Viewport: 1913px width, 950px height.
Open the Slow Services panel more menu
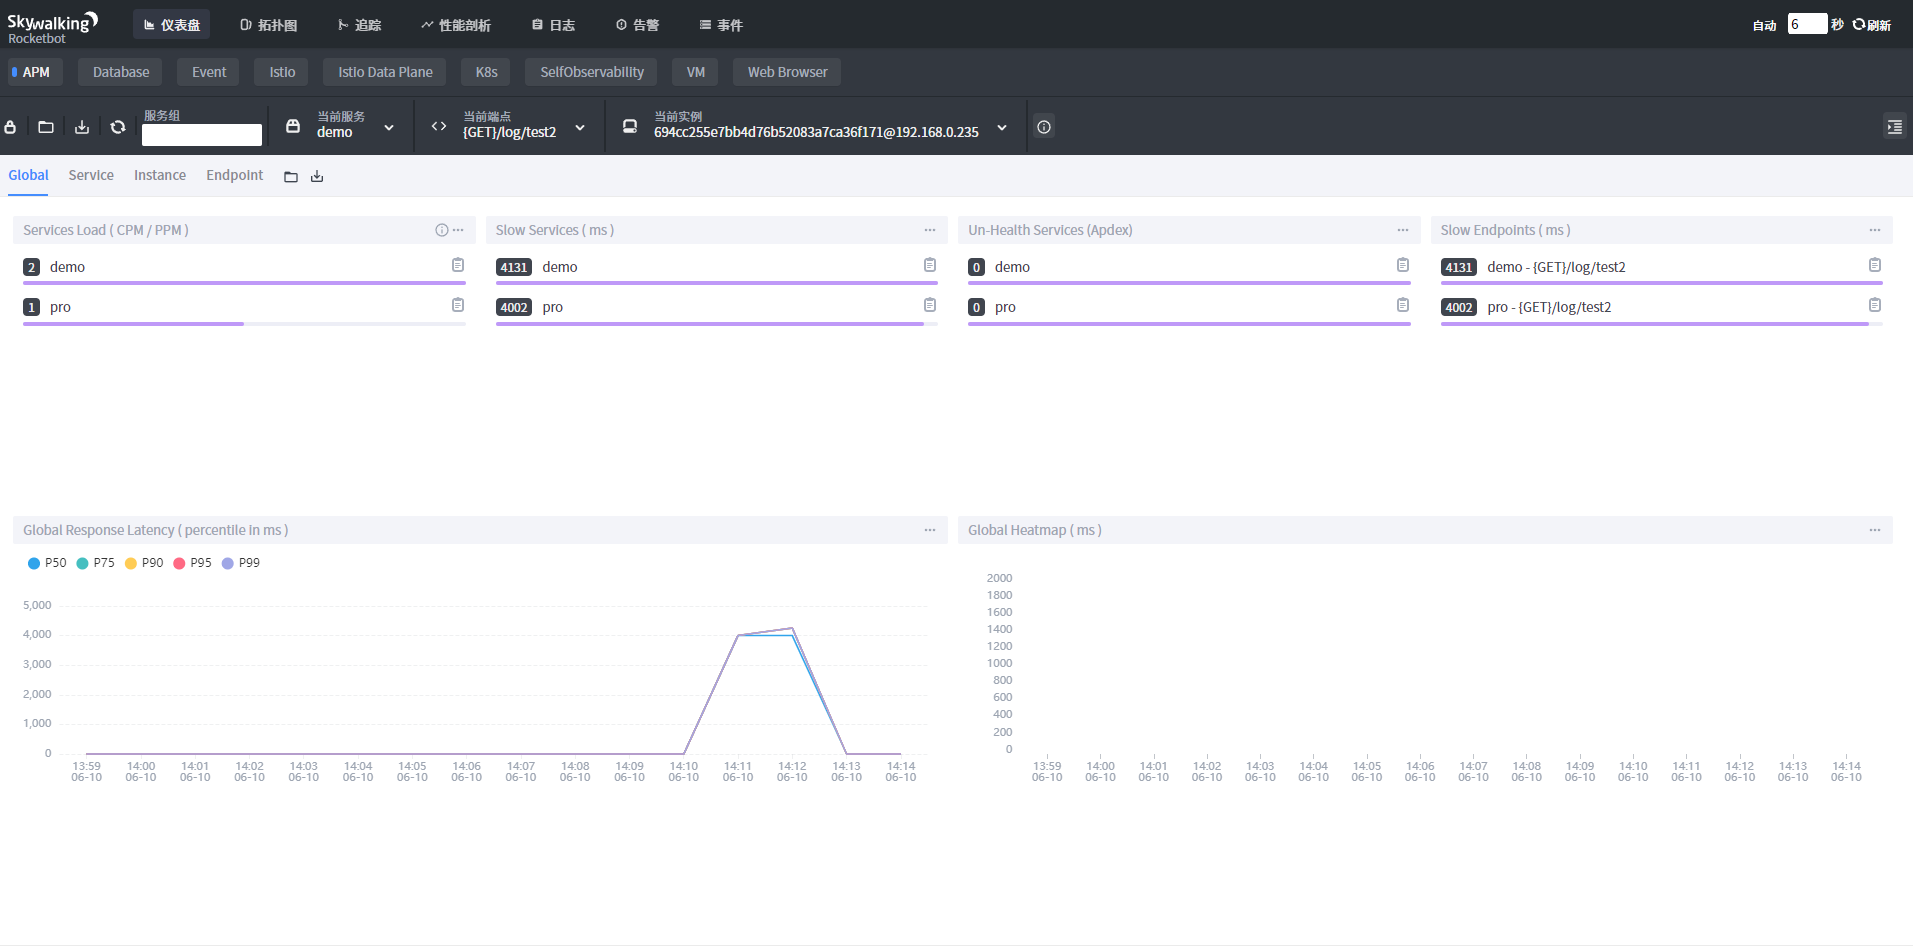click(930, 230)
